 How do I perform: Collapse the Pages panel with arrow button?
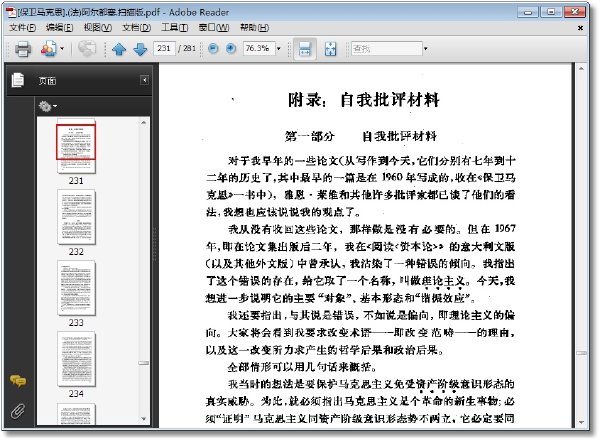point(144,80)
